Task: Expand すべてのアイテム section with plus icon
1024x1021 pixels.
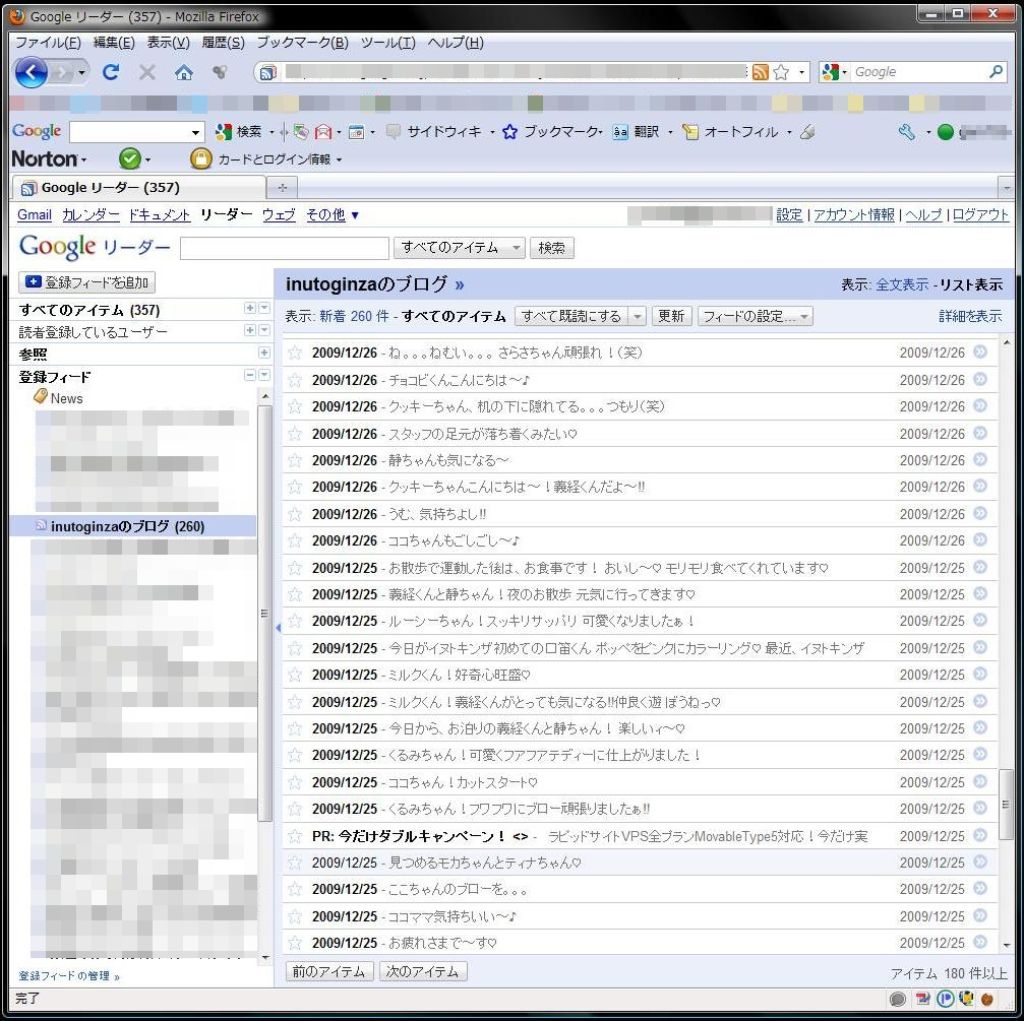Action: [249, 308]
